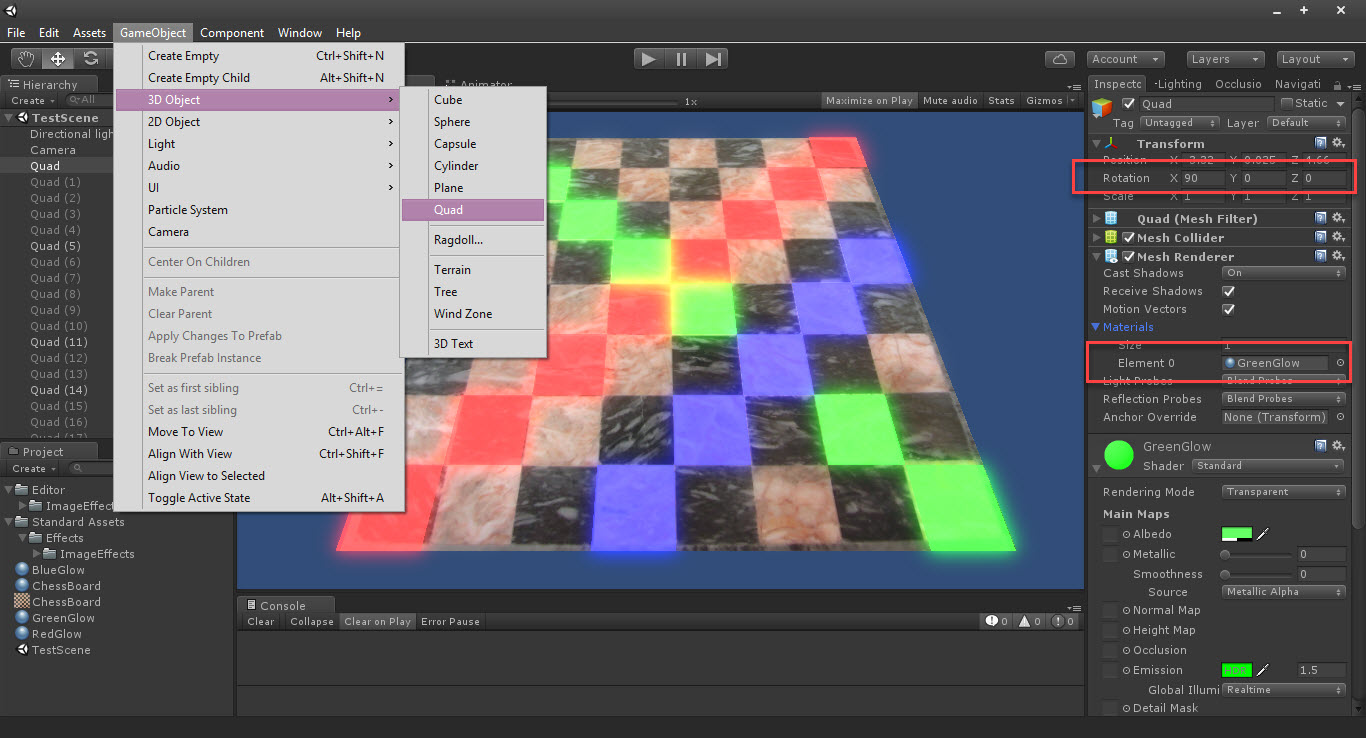The width and height of the screenshot is (1366, 738).
Task: Click the Step frame button
Action: point(713,59)
